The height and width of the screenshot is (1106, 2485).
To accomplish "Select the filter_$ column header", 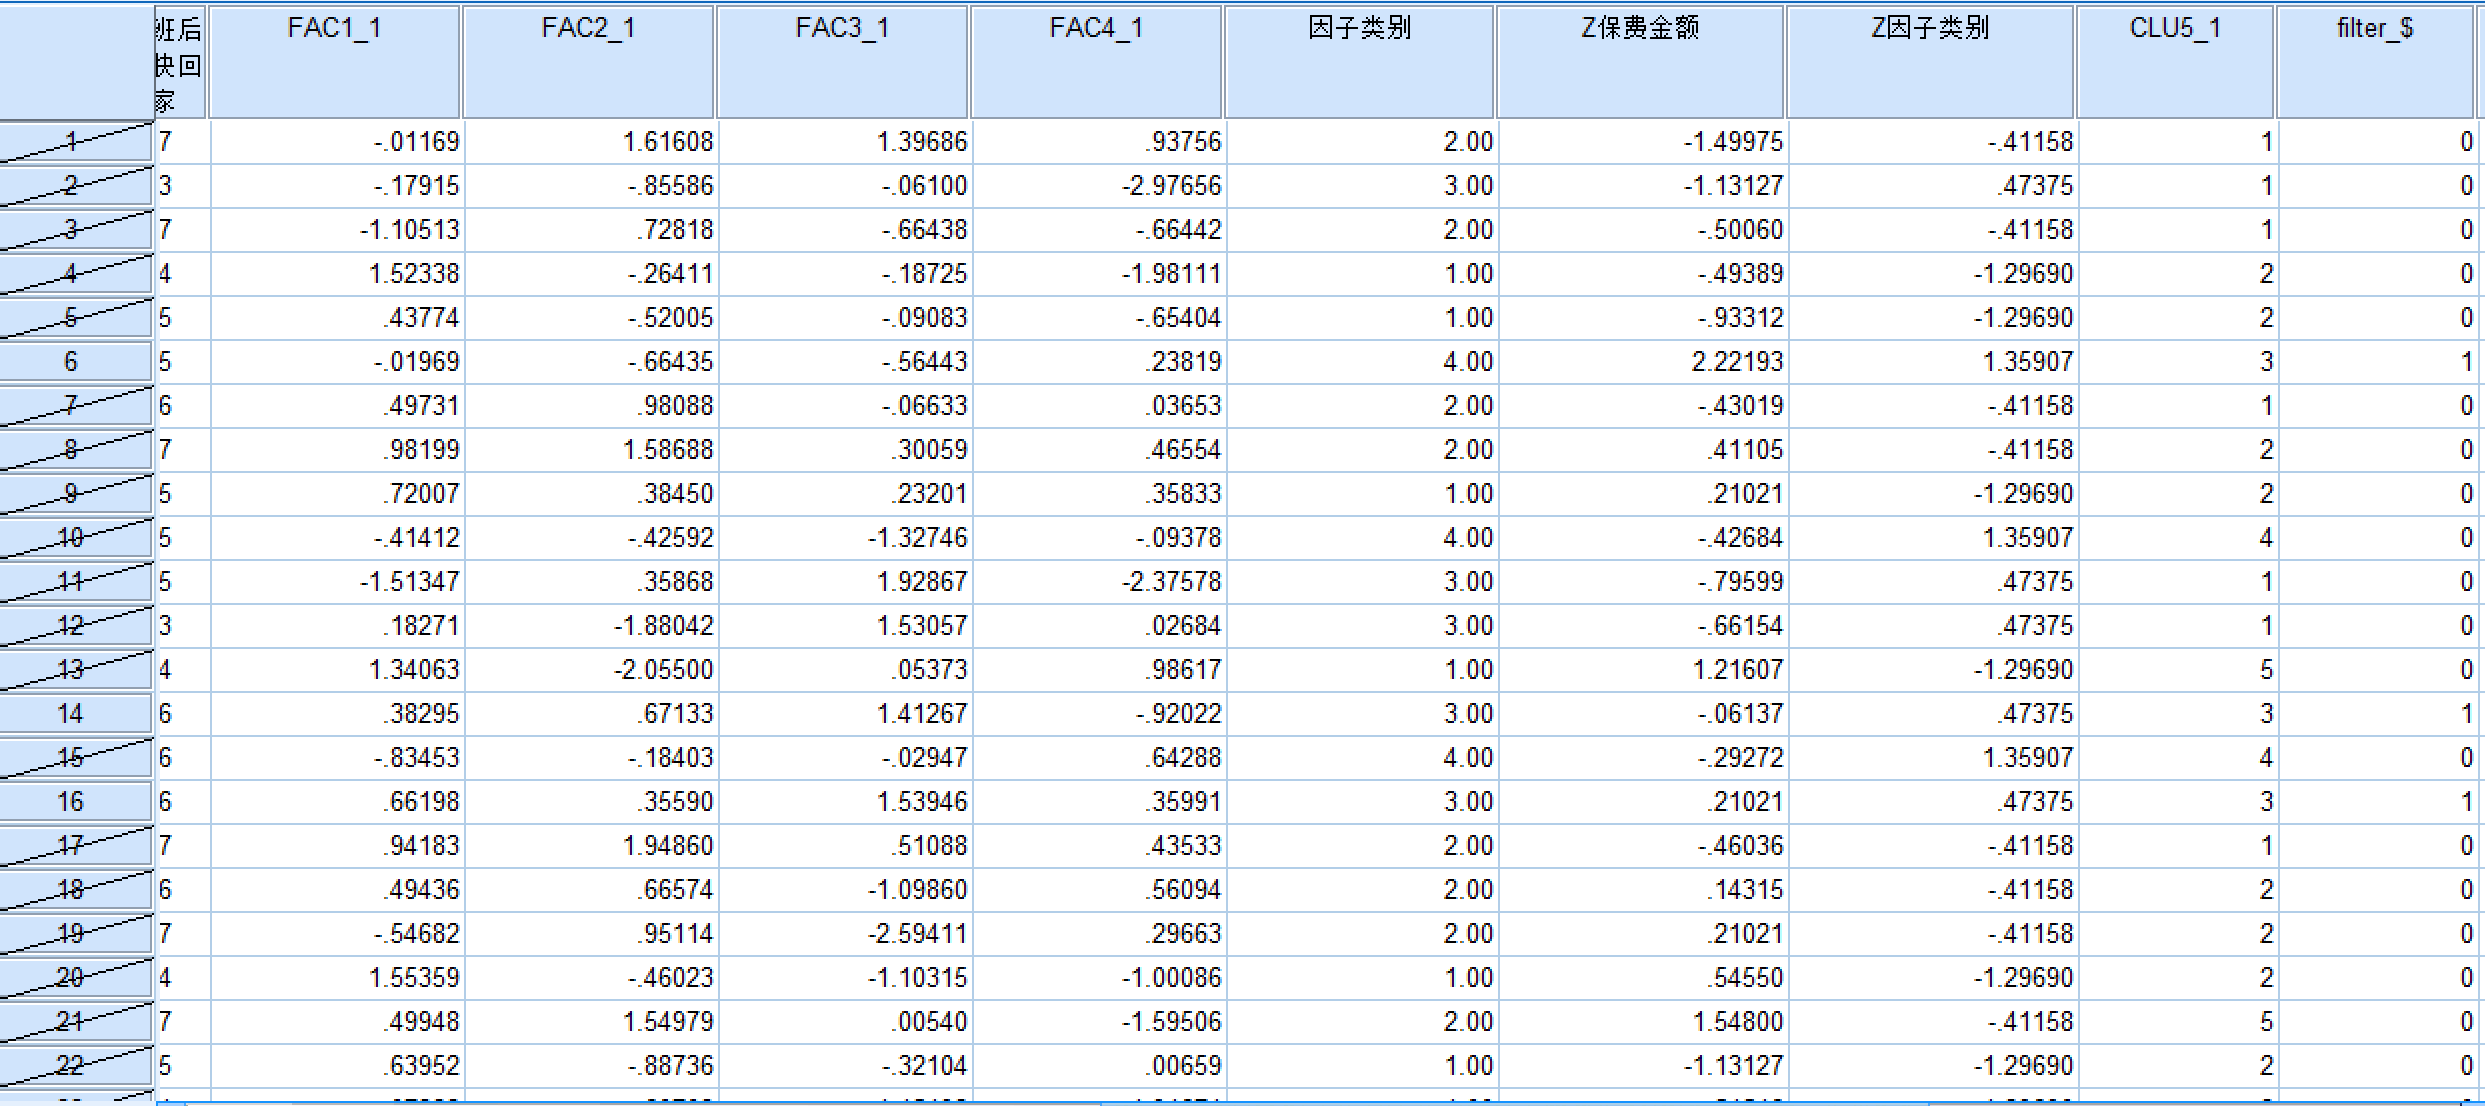I will pyautogui.click(x=2376, y=62).
